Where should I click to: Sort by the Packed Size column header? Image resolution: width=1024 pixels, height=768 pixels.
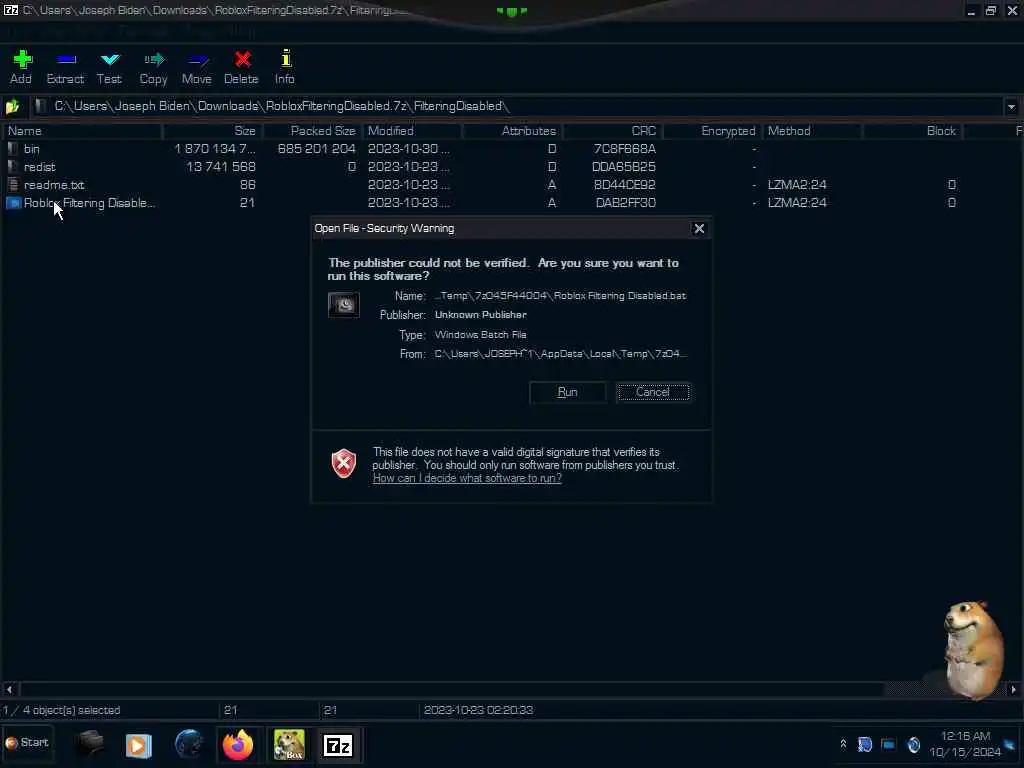[312, 131]
